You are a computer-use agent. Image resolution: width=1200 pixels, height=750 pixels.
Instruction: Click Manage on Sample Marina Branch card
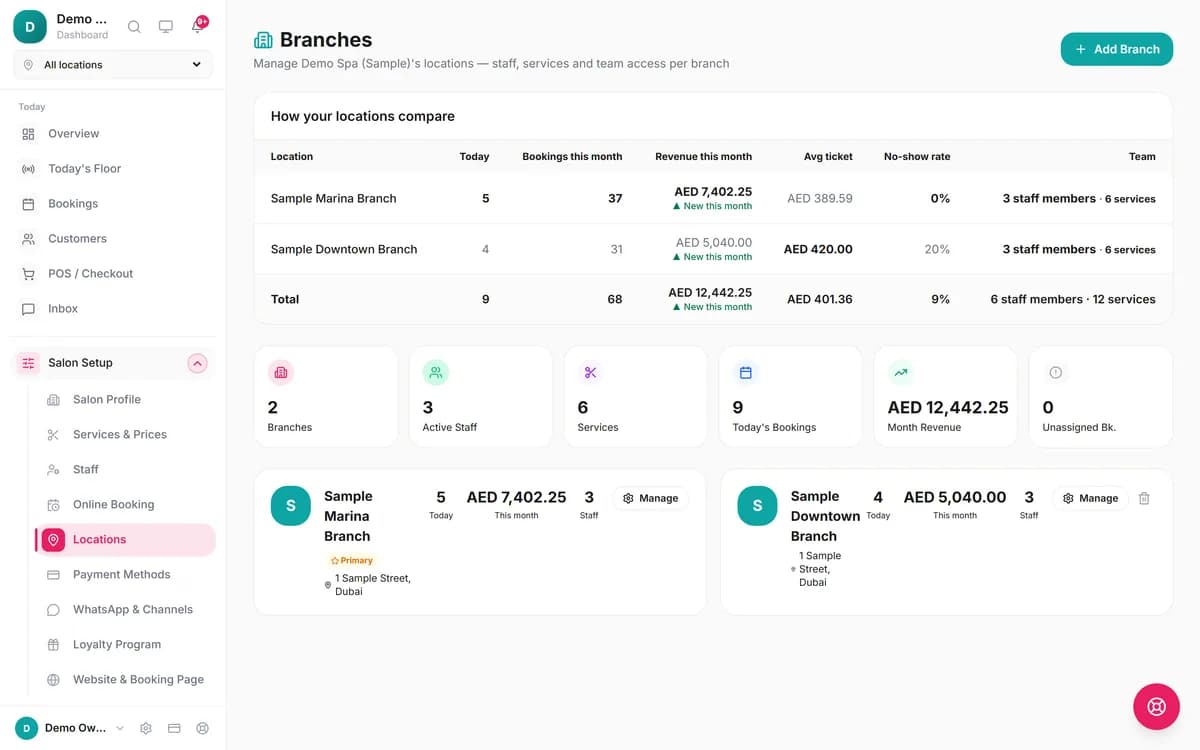650,498
